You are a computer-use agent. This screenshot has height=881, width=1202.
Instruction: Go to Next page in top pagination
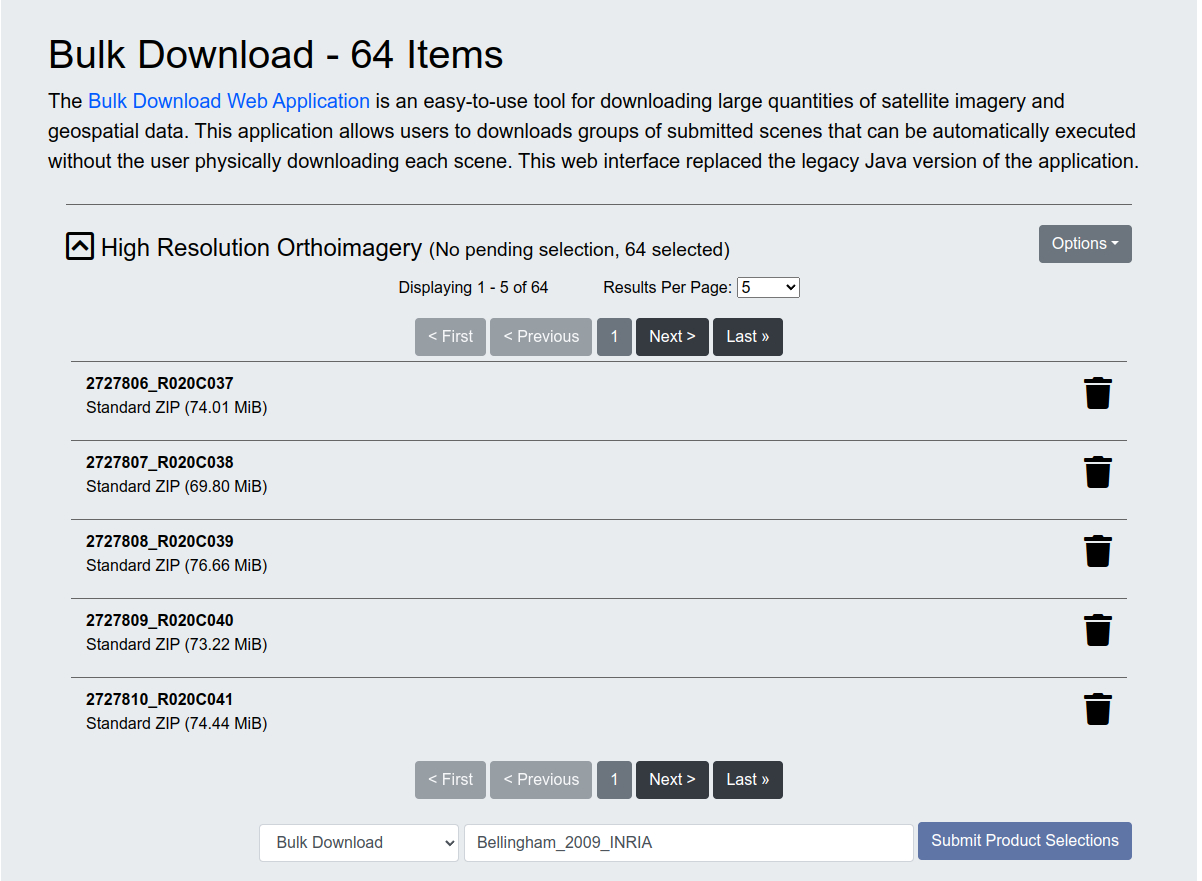671,337
